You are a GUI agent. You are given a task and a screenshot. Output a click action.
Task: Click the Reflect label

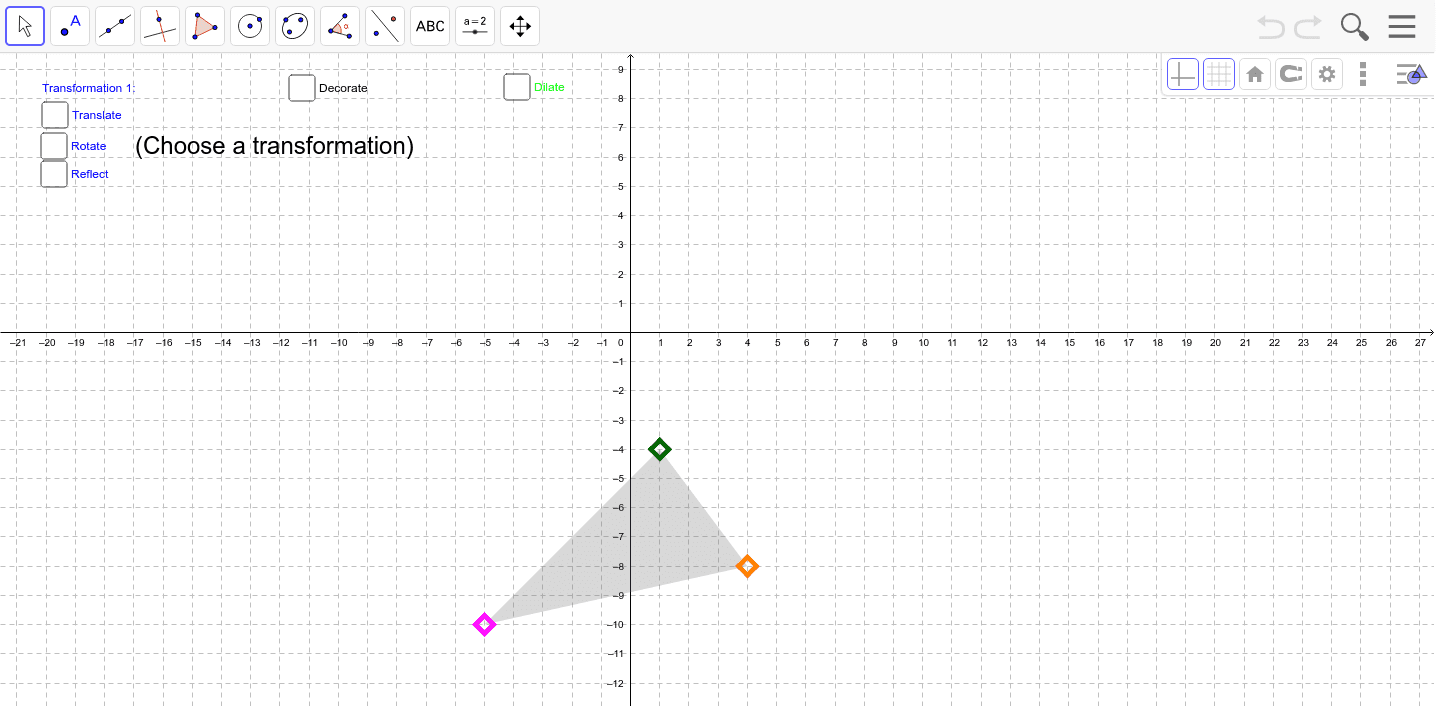tap(90, 174)
